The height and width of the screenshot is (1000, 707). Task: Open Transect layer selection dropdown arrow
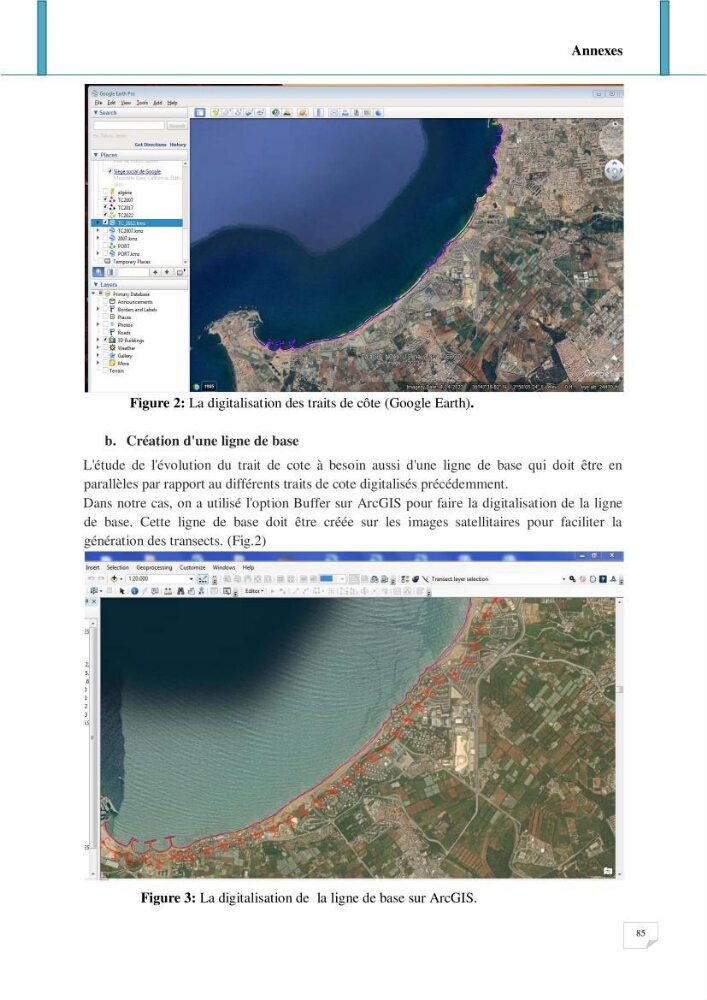point(564,578)
